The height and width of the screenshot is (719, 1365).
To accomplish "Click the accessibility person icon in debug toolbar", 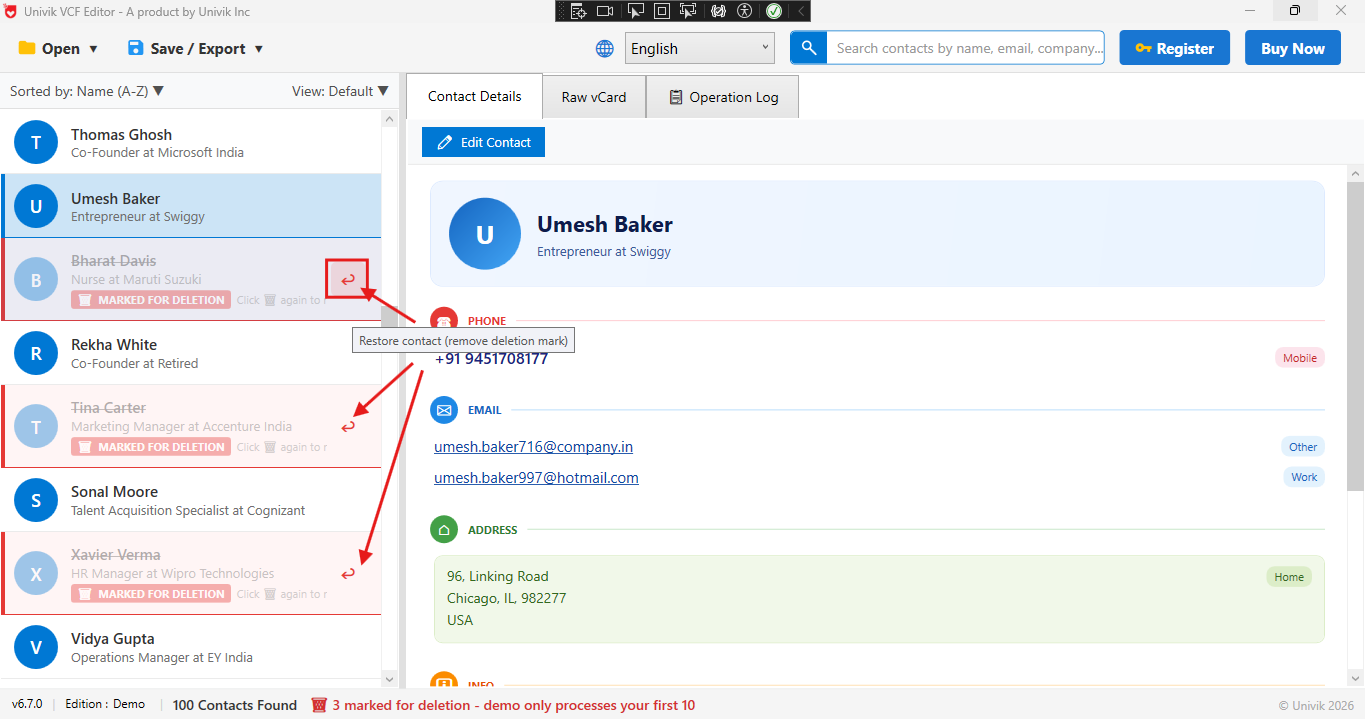I will [744, 11].
